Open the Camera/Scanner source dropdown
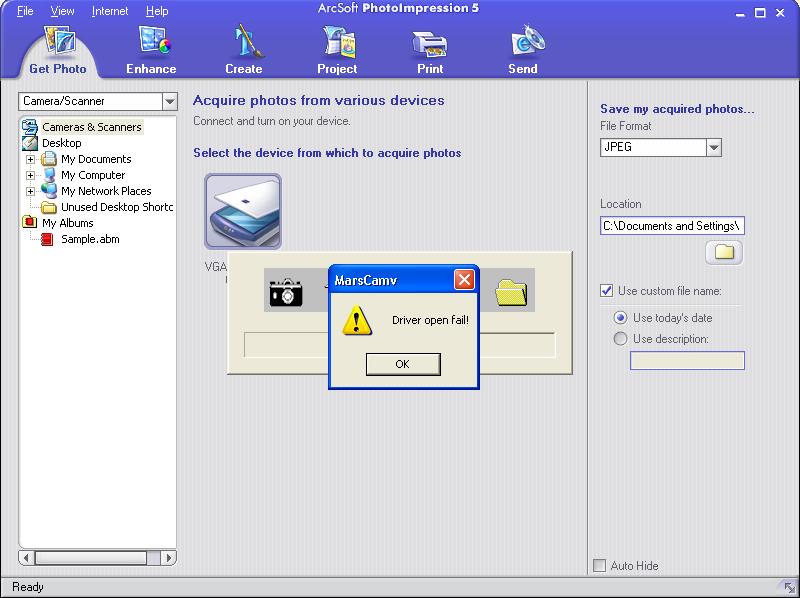 coord(169,101)
